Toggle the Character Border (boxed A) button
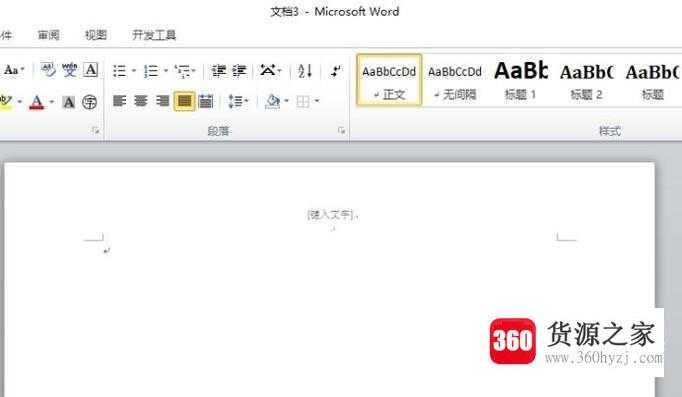This screenshot has width=682, height=397. [x=90, y=70]
